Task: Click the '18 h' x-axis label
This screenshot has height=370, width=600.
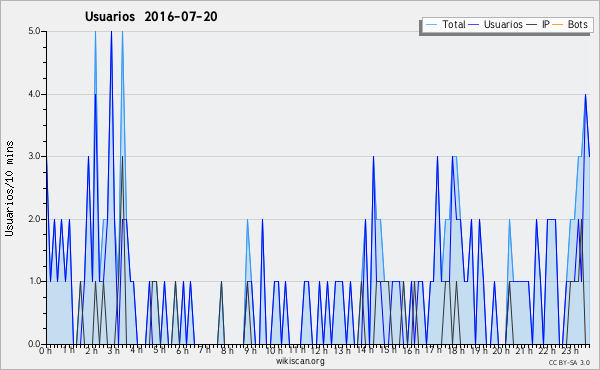Action: click(456, 350)
